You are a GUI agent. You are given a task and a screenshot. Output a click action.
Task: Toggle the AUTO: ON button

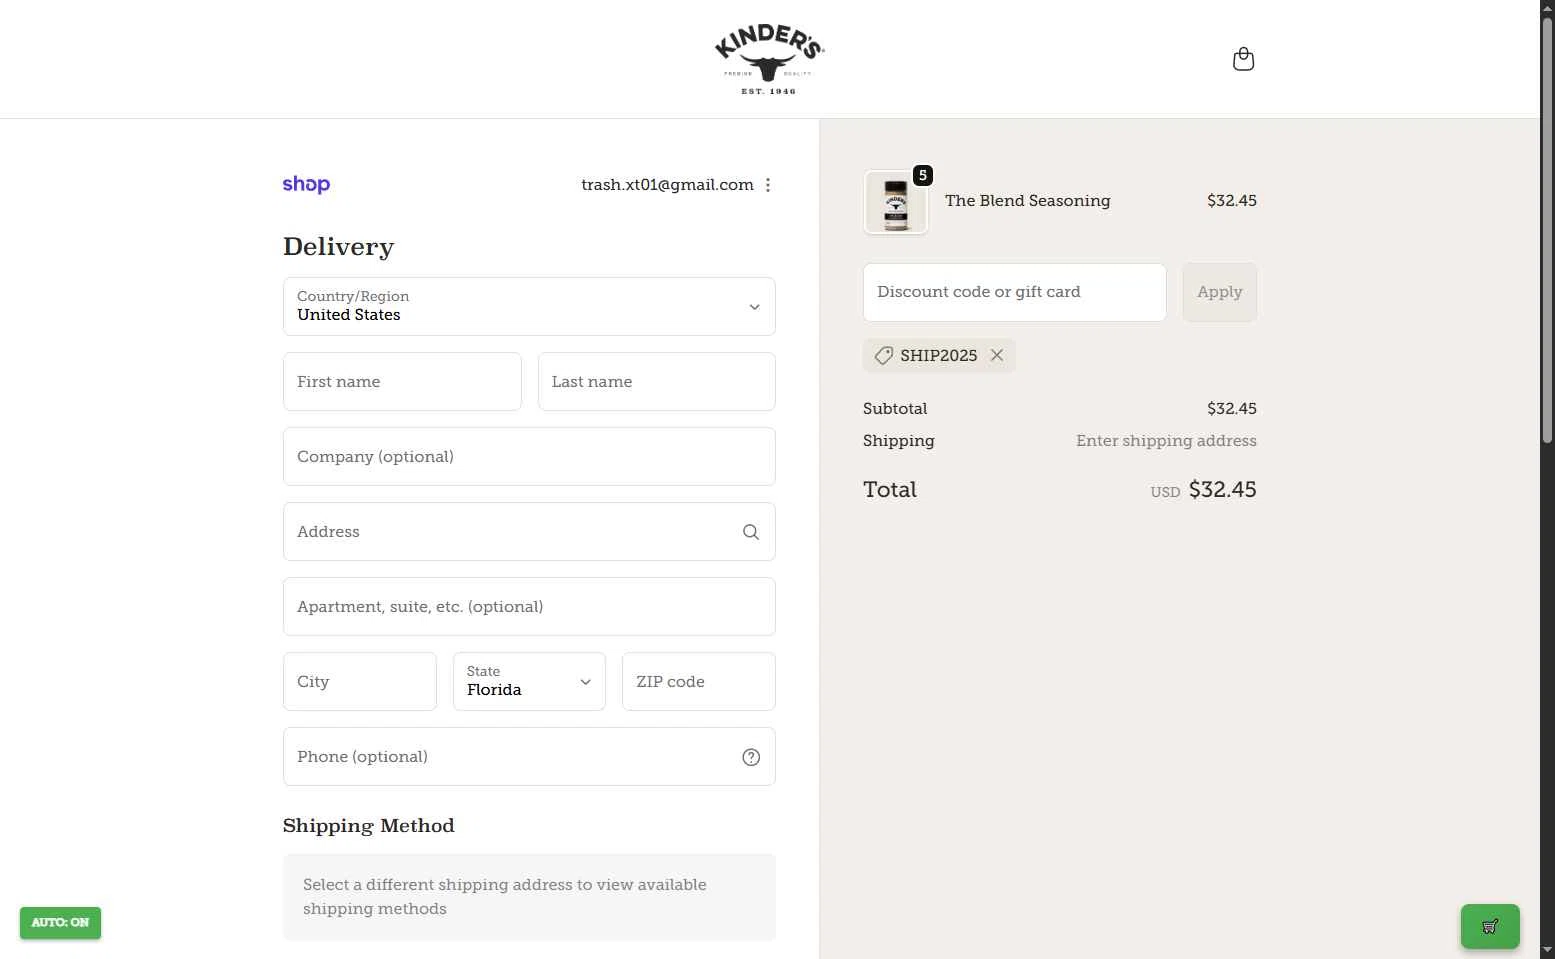(x=60, y=922)
